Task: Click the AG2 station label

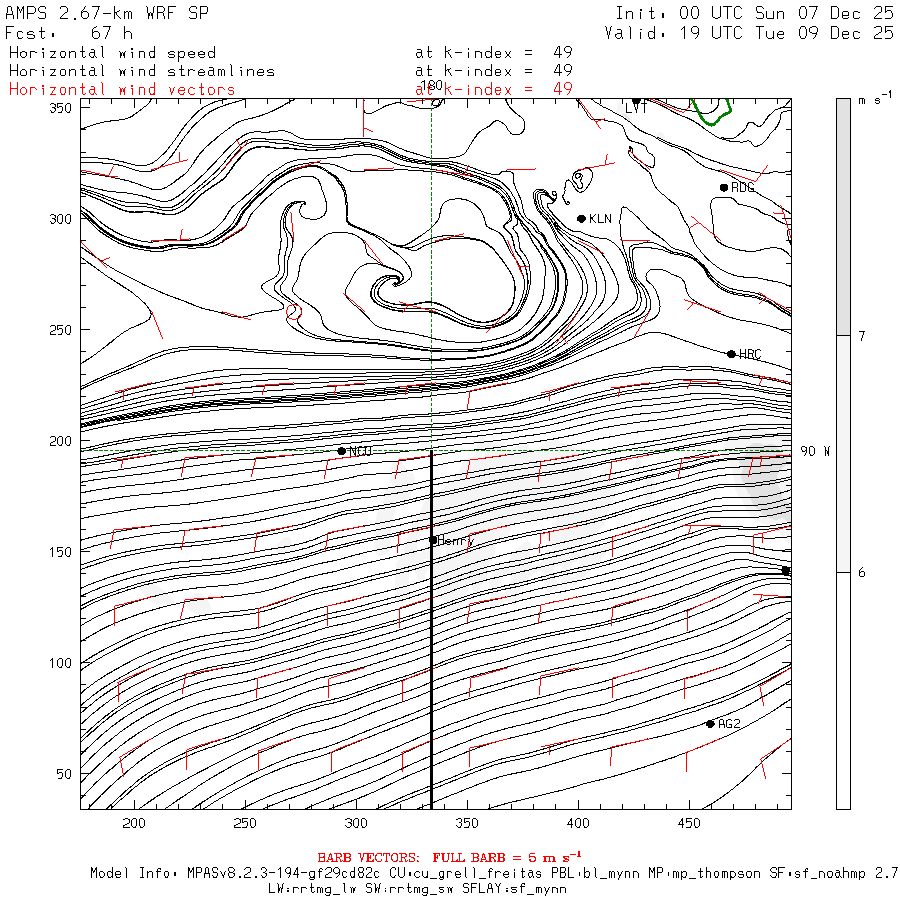Action: coord(729,724)
